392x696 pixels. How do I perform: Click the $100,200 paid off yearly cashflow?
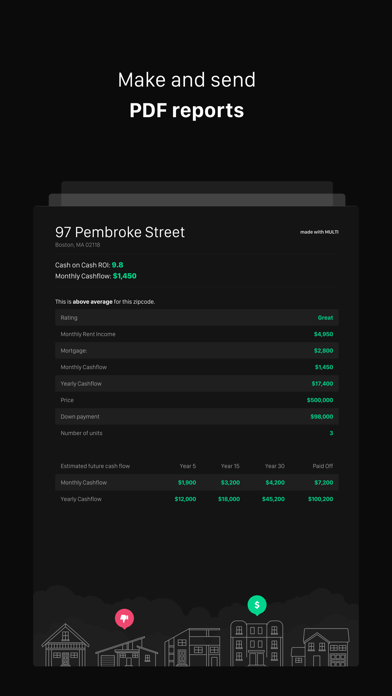click(x=321, y=499)
